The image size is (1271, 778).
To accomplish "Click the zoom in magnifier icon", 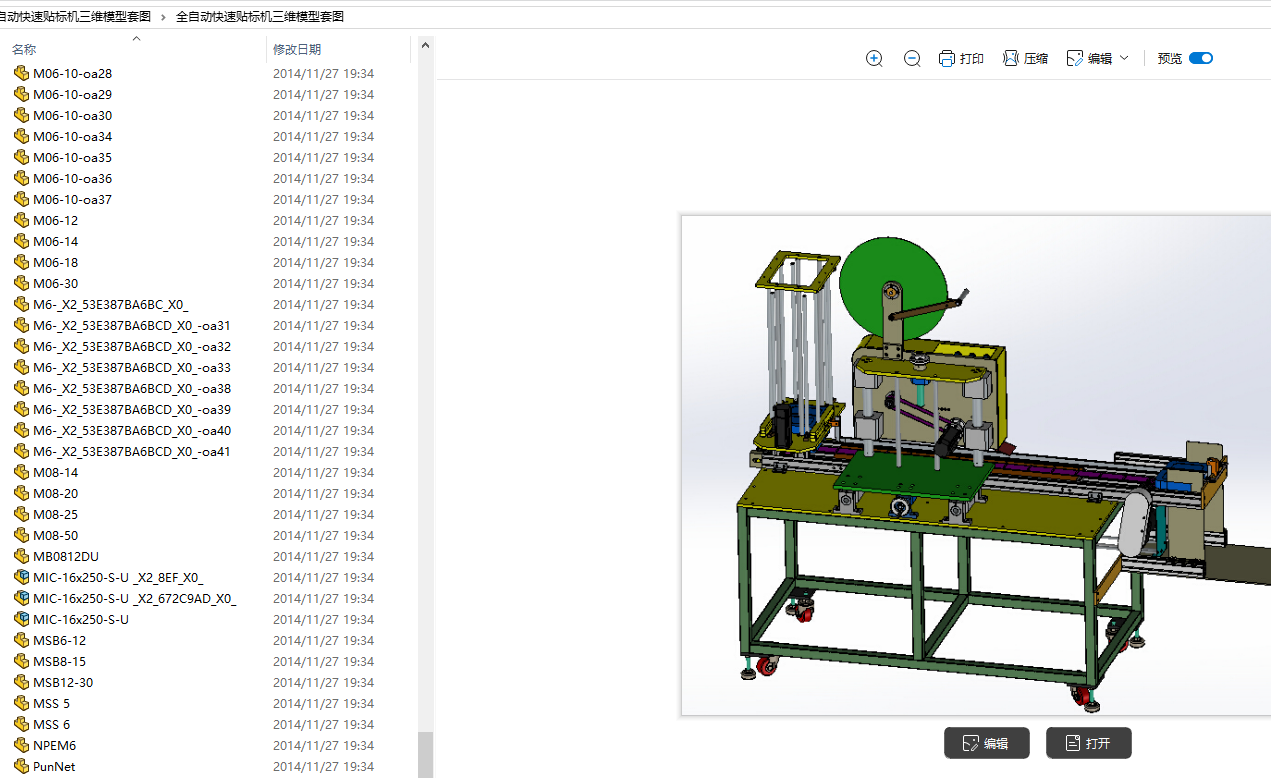I will pos(874,59).
